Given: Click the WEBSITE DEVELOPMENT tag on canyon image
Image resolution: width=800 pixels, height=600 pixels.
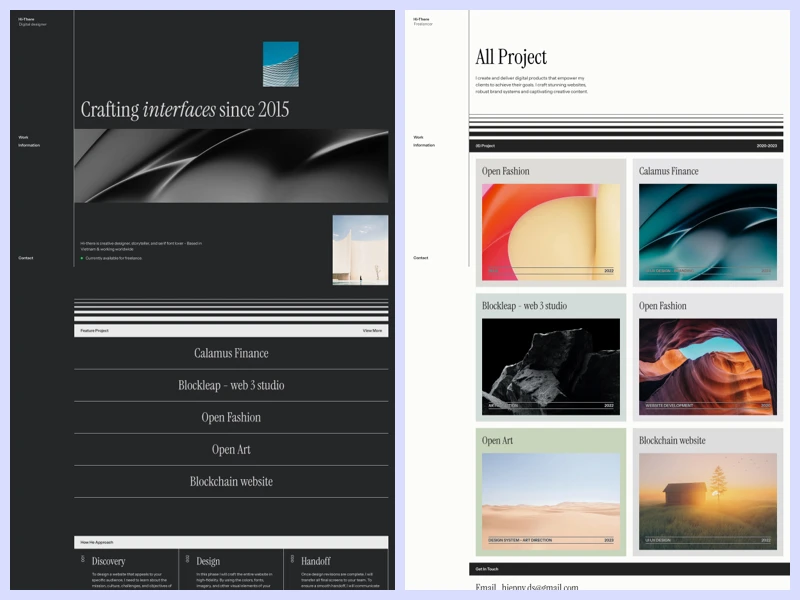Looking at the screenshot, I should (x=669, y=406).
